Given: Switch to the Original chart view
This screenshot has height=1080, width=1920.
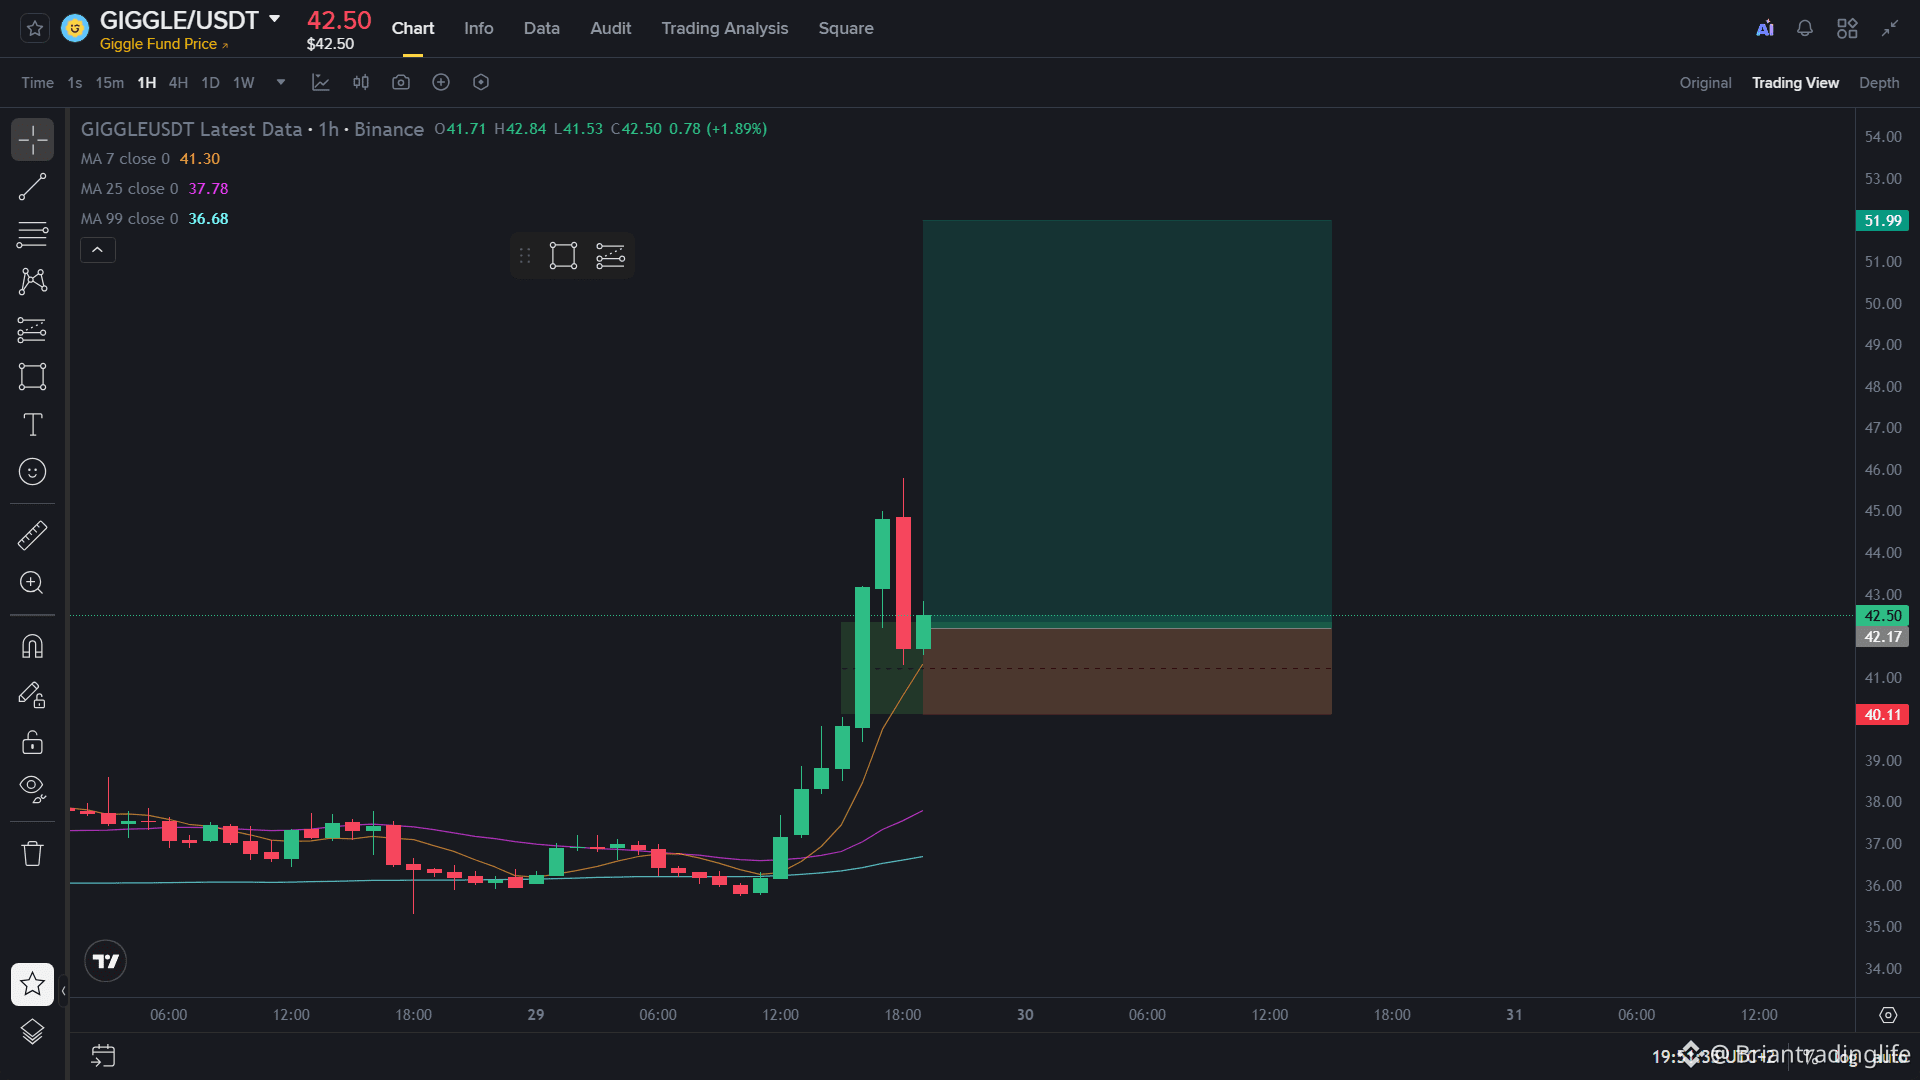Looking at the screenshot, I should tap(1706, 83).
